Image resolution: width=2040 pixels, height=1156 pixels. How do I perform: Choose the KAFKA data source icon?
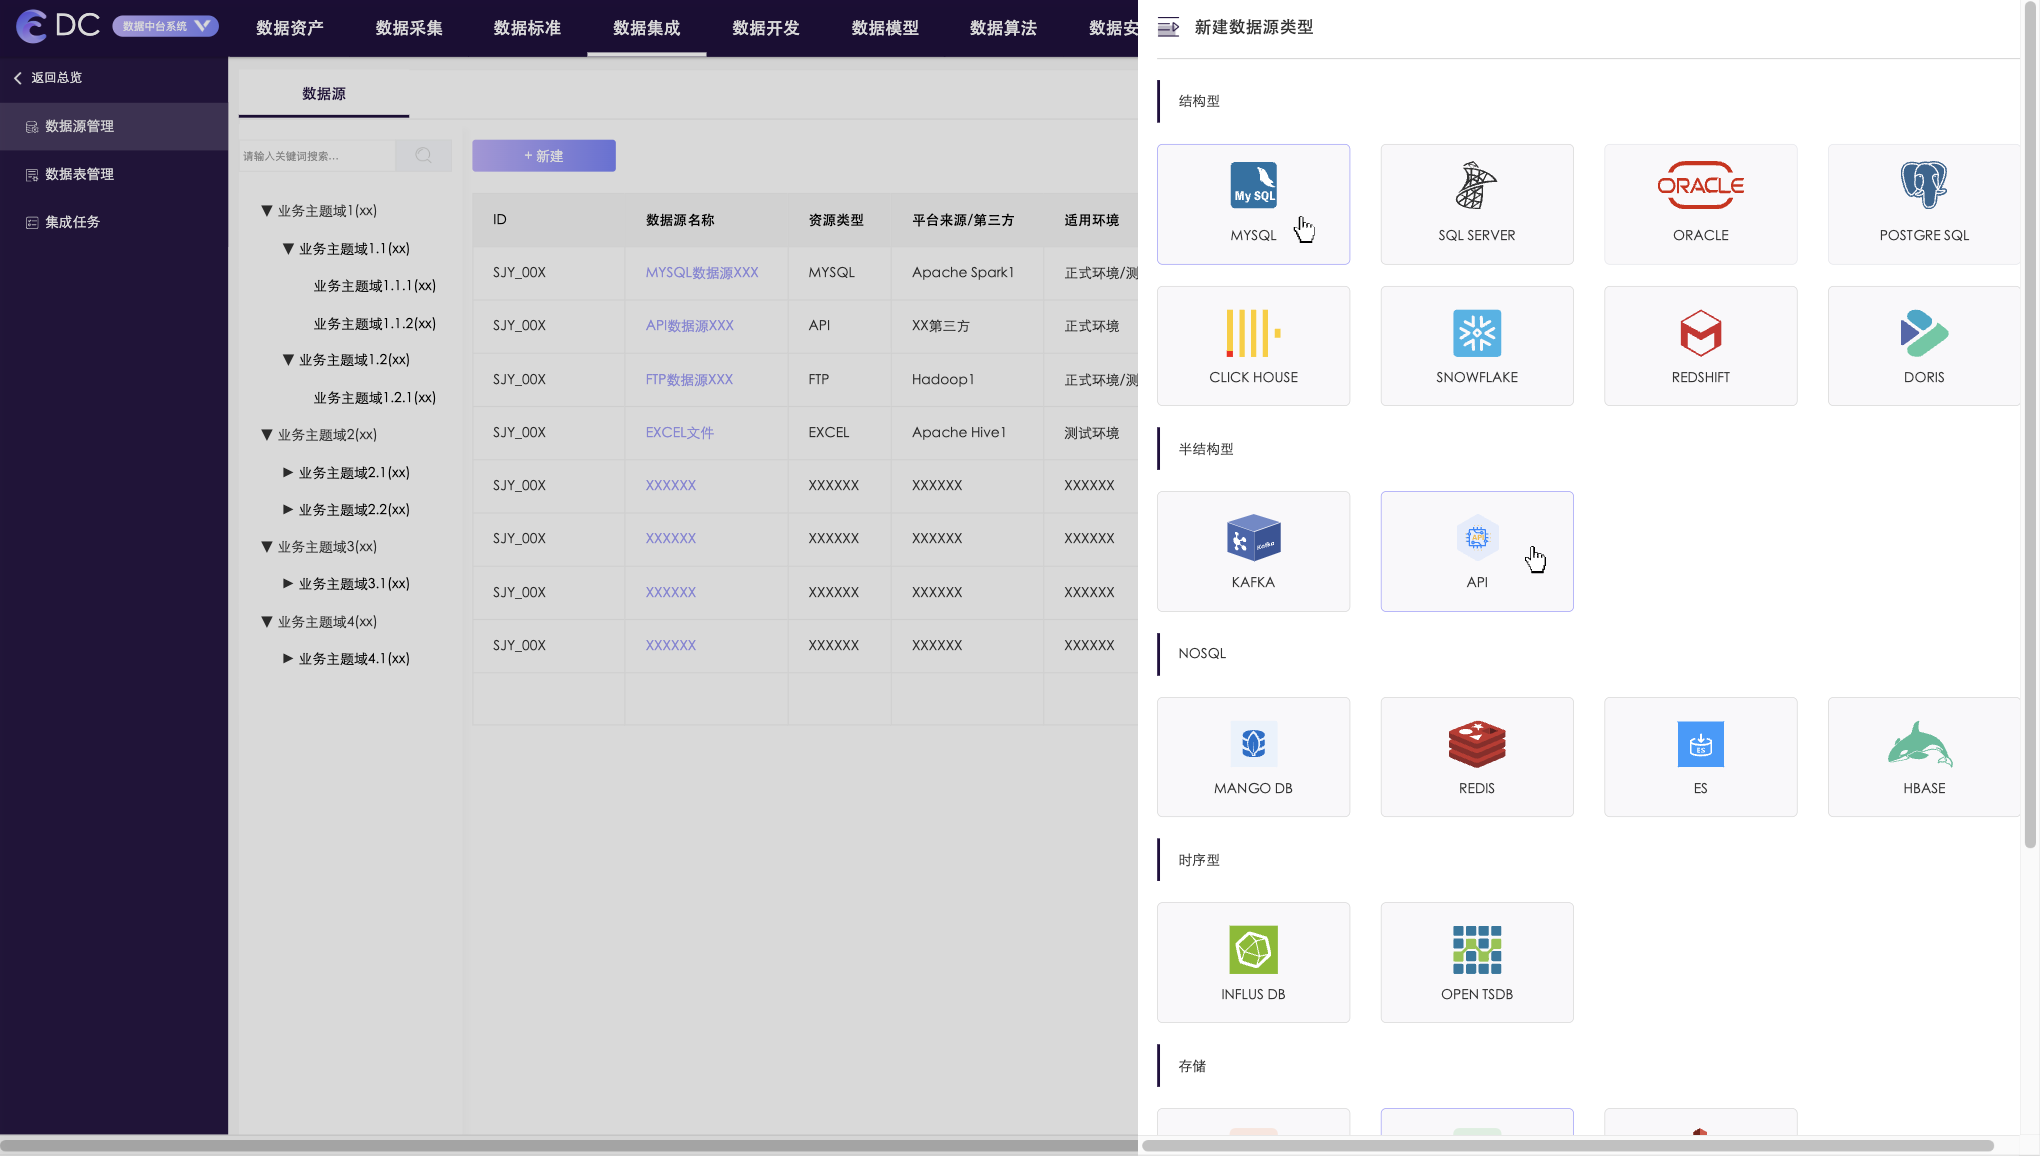[x=1253, y=538]
